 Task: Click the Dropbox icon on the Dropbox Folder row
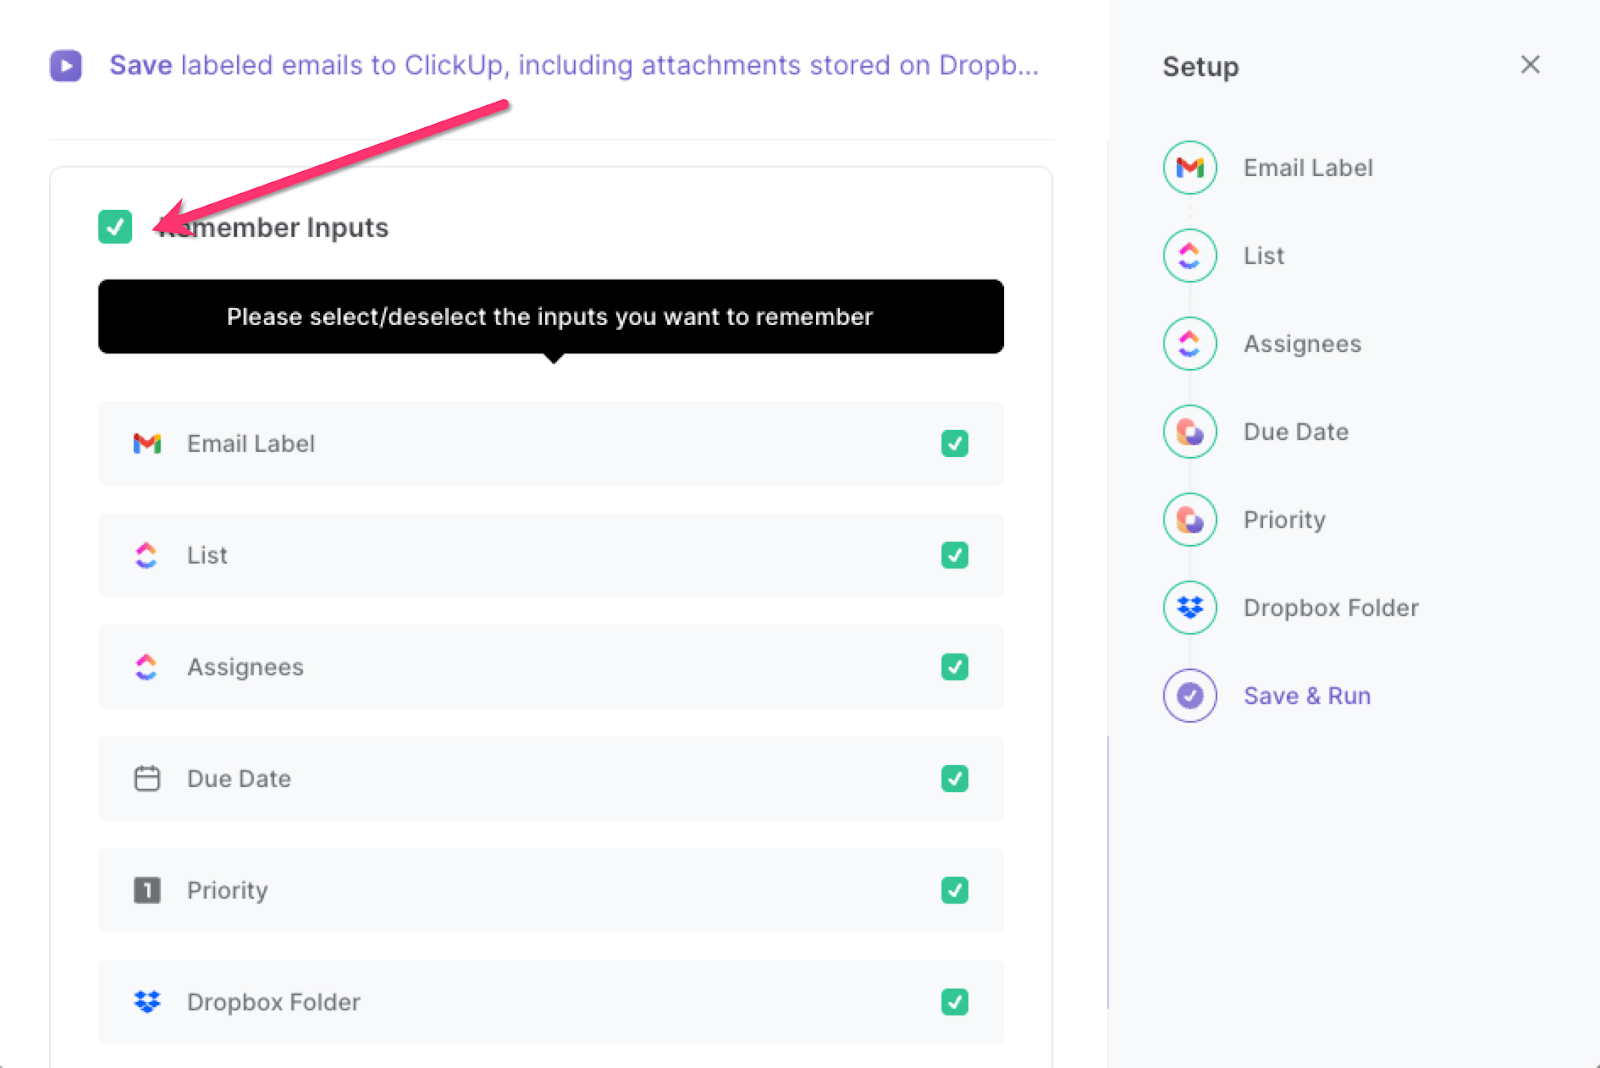pyautogui.click(x=147, y=1002)
